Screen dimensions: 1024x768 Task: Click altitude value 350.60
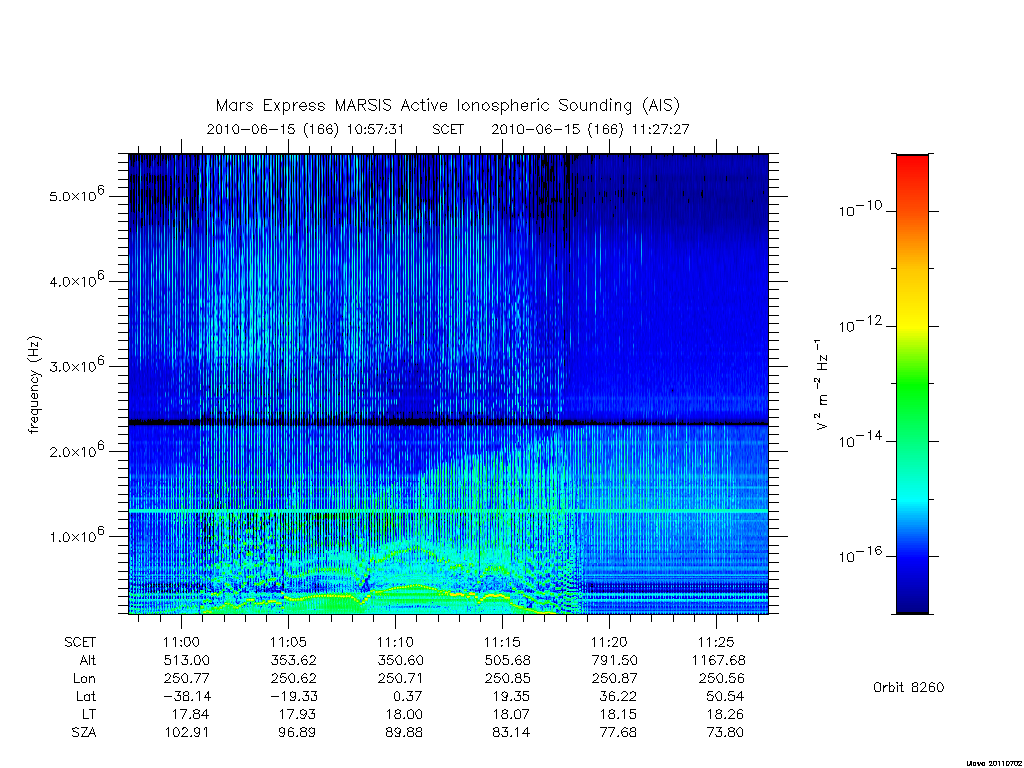coord(401,660)
